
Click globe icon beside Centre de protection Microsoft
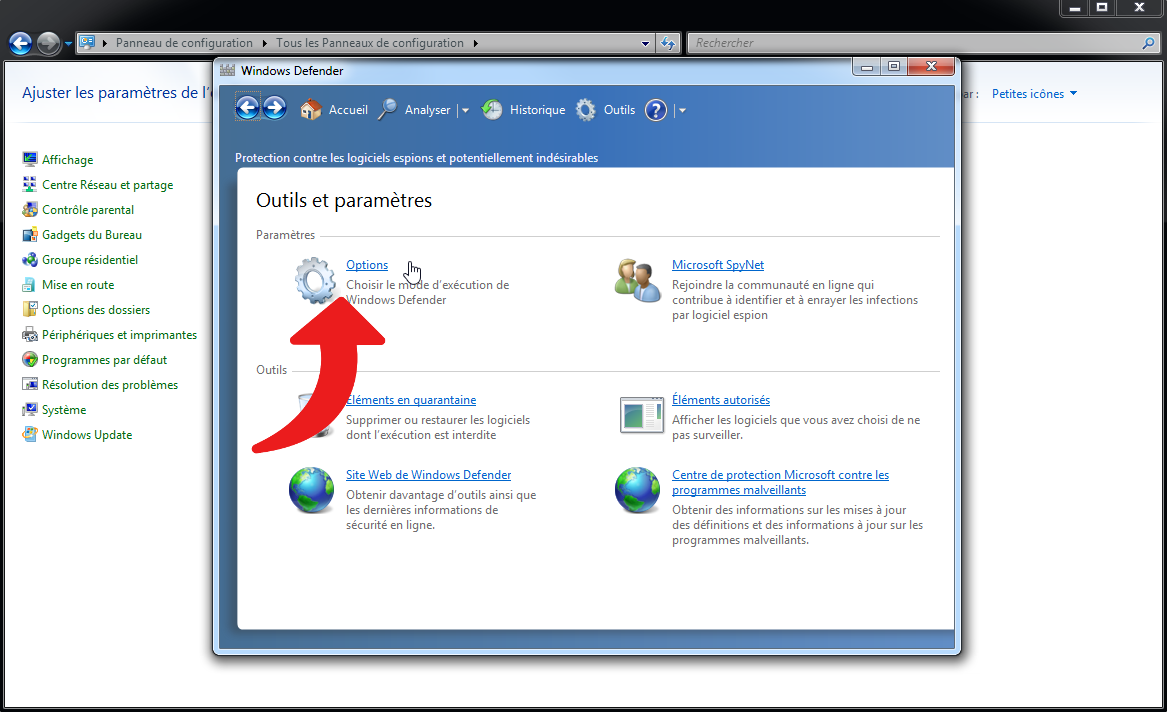click(638, 490)
